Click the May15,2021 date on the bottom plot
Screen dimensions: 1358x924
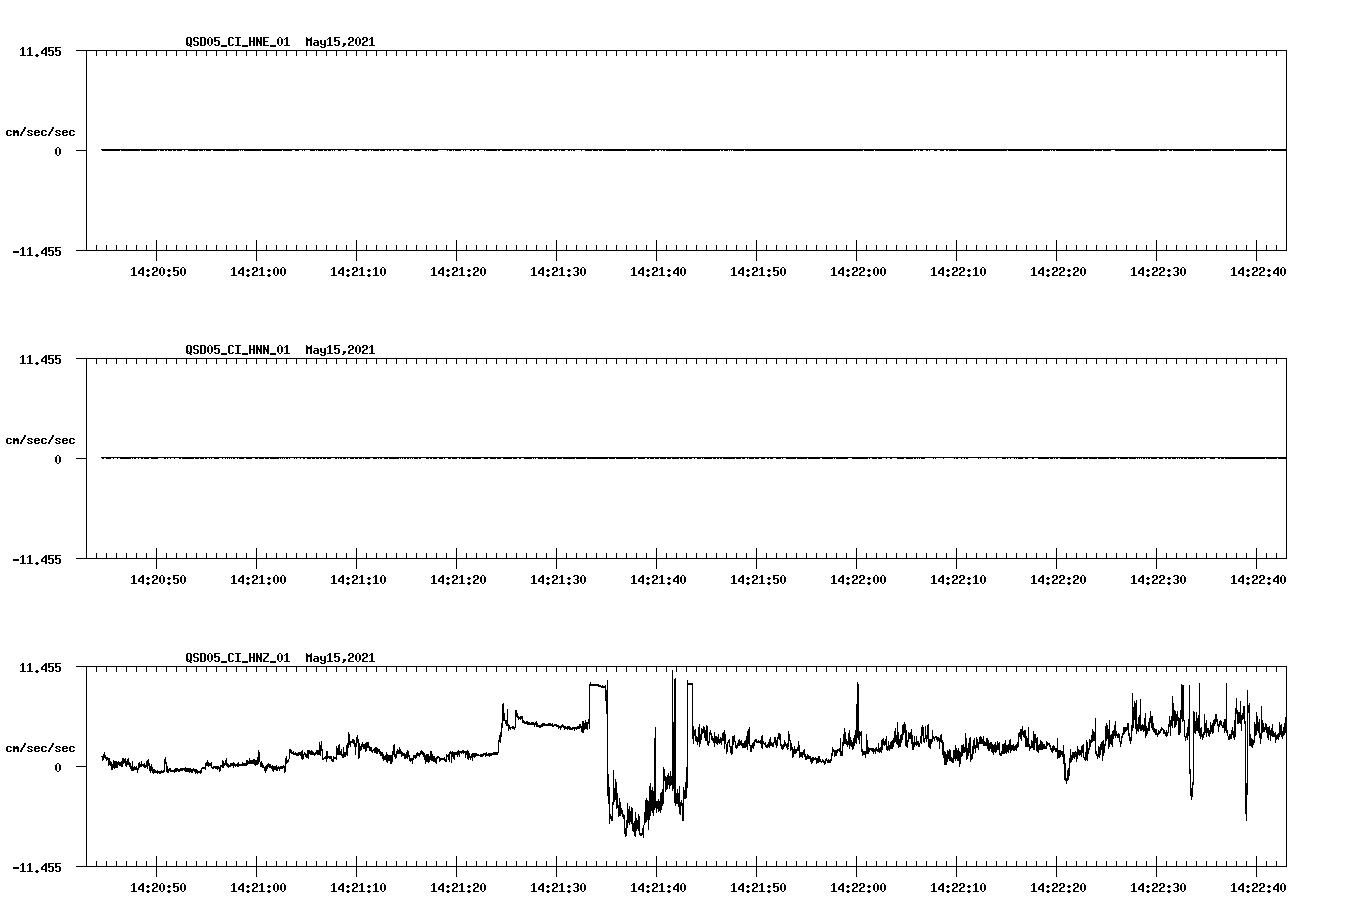click(340, 658)
